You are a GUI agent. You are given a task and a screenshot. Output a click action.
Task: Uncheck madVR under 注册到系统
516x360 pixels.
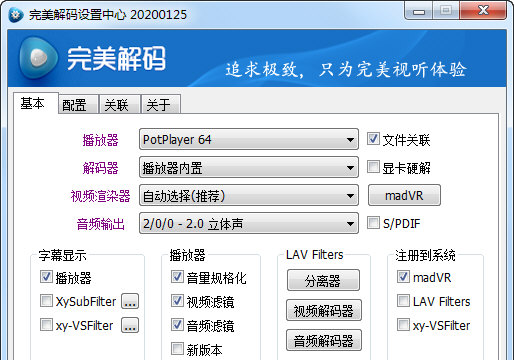click(x=403, y=277)
